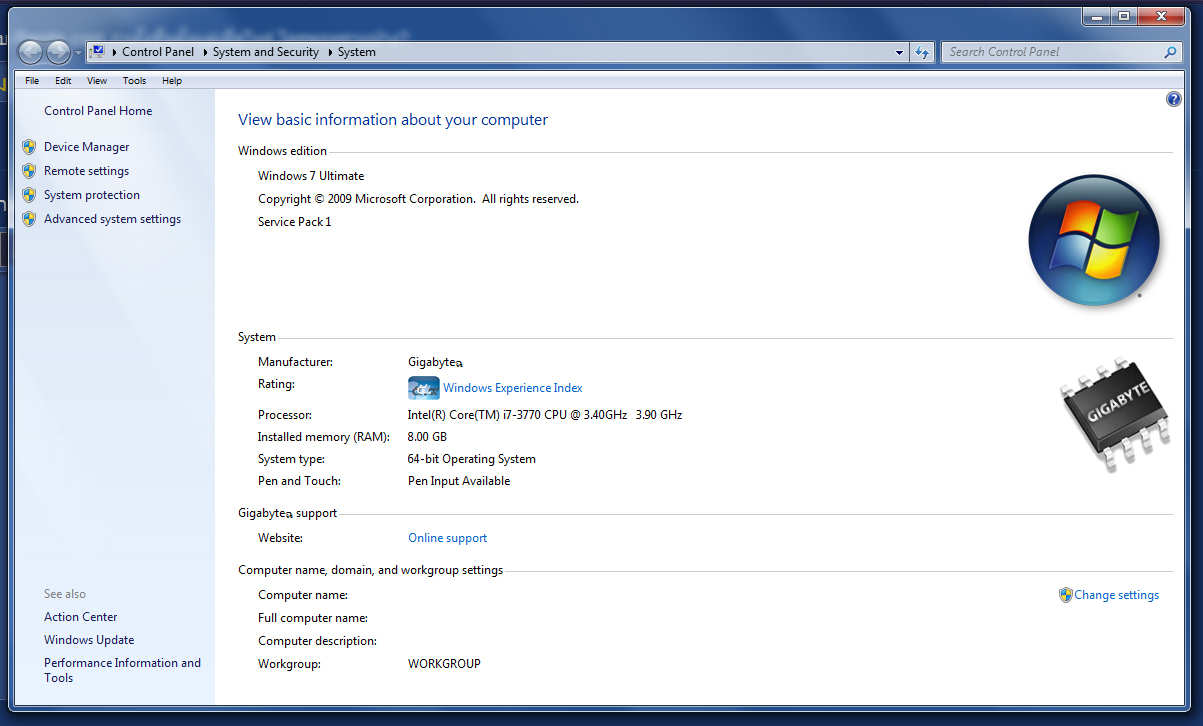The width and height of the screenshot is (1203, 726).
Task: Open the Windows Experience Index link
Action: tap(513, 388)
